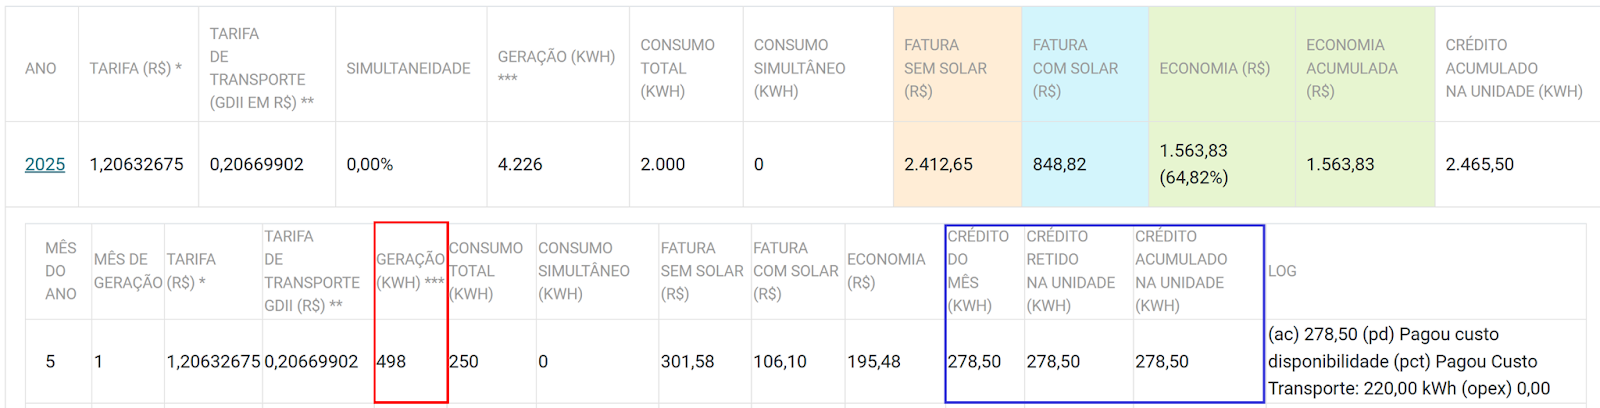Viewport: 1600px width, 408px height.
Task: Select the ANO column header
Action: coord(41,68)
